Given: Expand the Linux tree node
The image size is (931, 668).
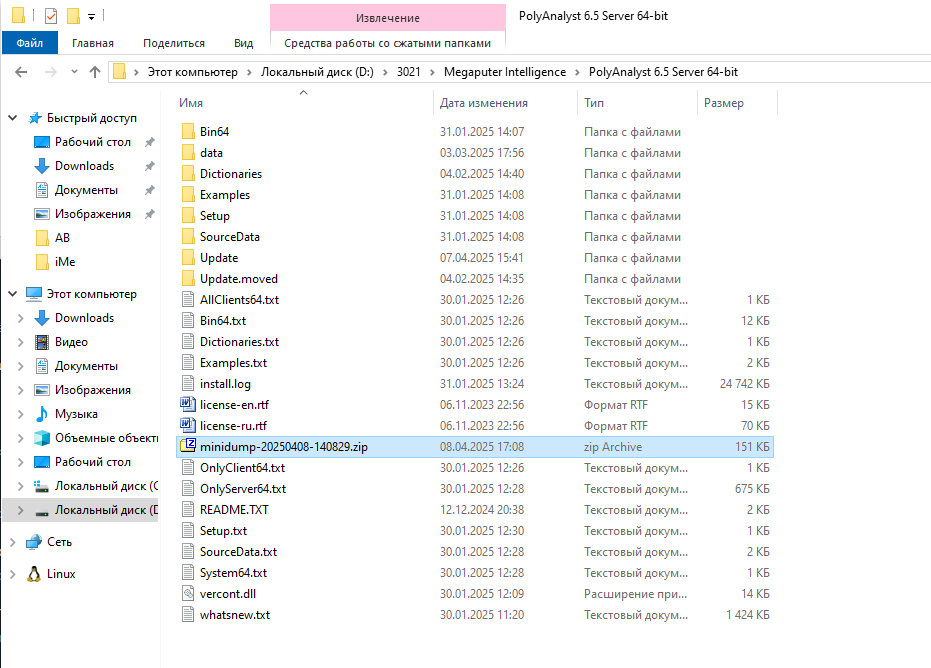Looking at the screenshot, I should pos(12,574).
